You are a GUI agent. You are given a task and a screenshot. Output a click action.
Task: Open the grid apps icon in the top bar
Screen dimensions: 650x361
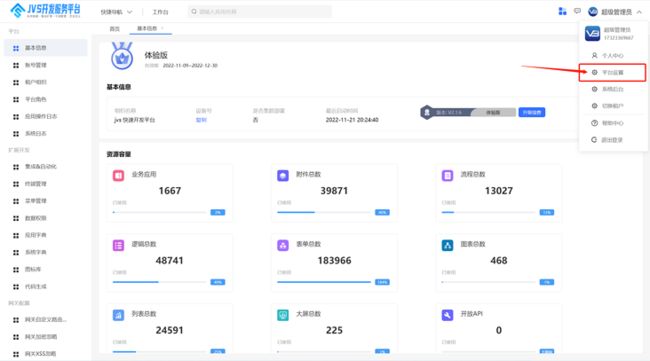(562, 11)
